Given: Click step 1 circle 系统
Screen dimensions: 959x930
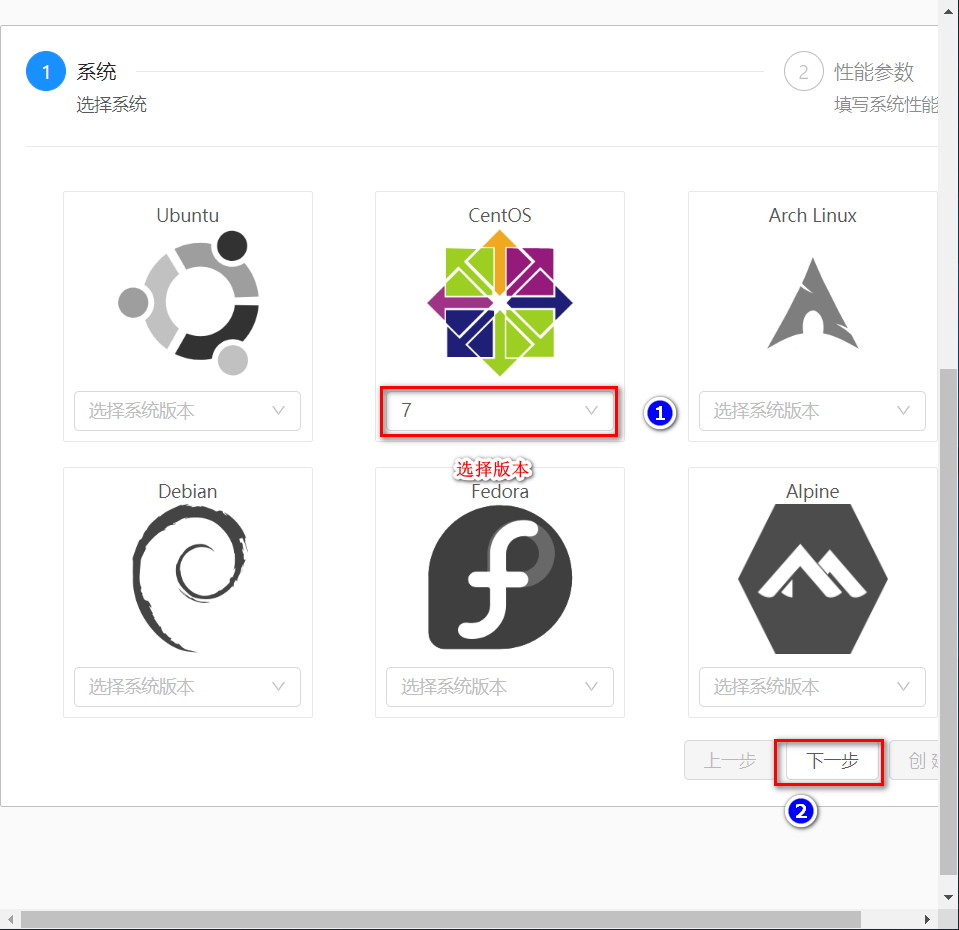Looking at the screenshot, I should 46,72.
